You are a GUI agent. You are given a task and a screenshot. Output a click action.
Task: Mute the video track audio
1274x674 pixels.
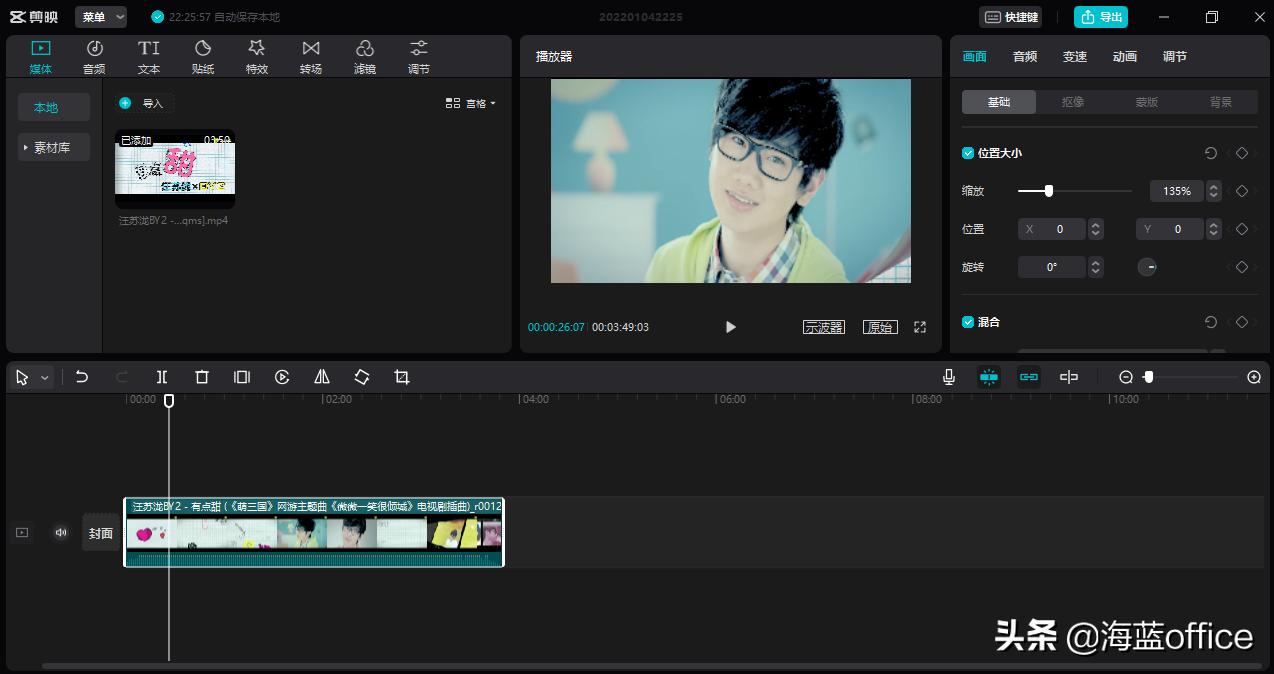point(61,533)
